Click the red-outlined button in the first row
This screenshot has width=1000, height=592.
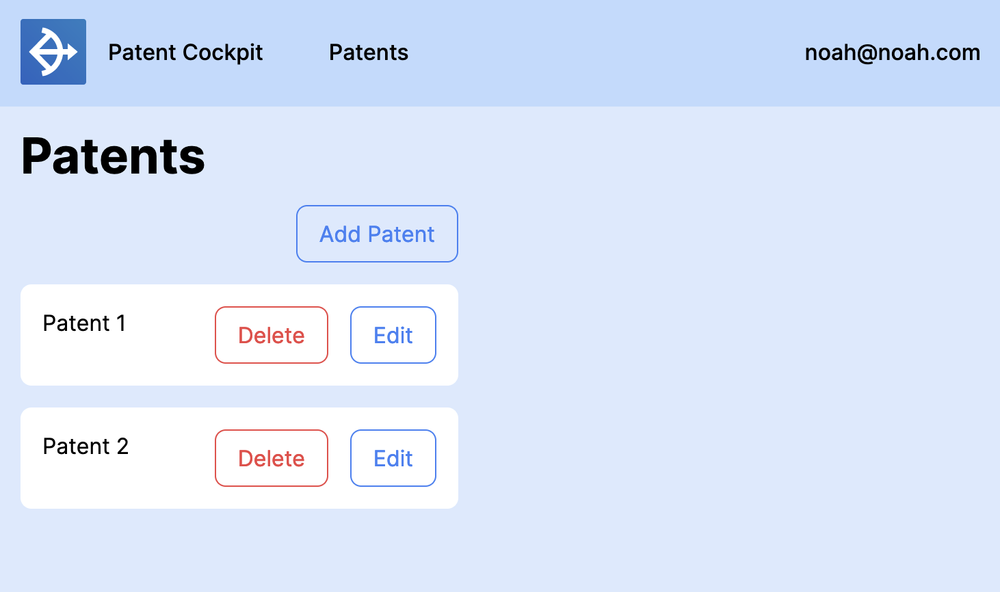click(x=271, y=335)
